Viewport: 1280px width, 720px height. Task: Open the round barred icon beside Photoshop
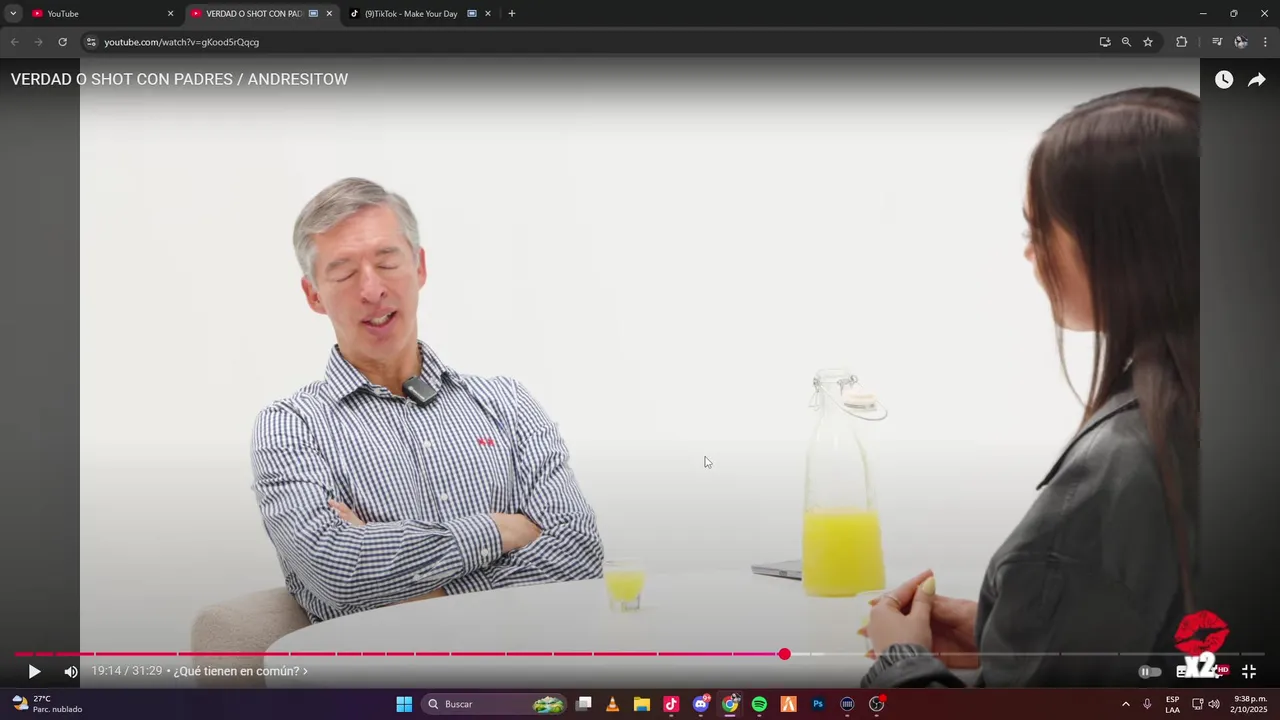pyautogui.click(x=847, y=704)
